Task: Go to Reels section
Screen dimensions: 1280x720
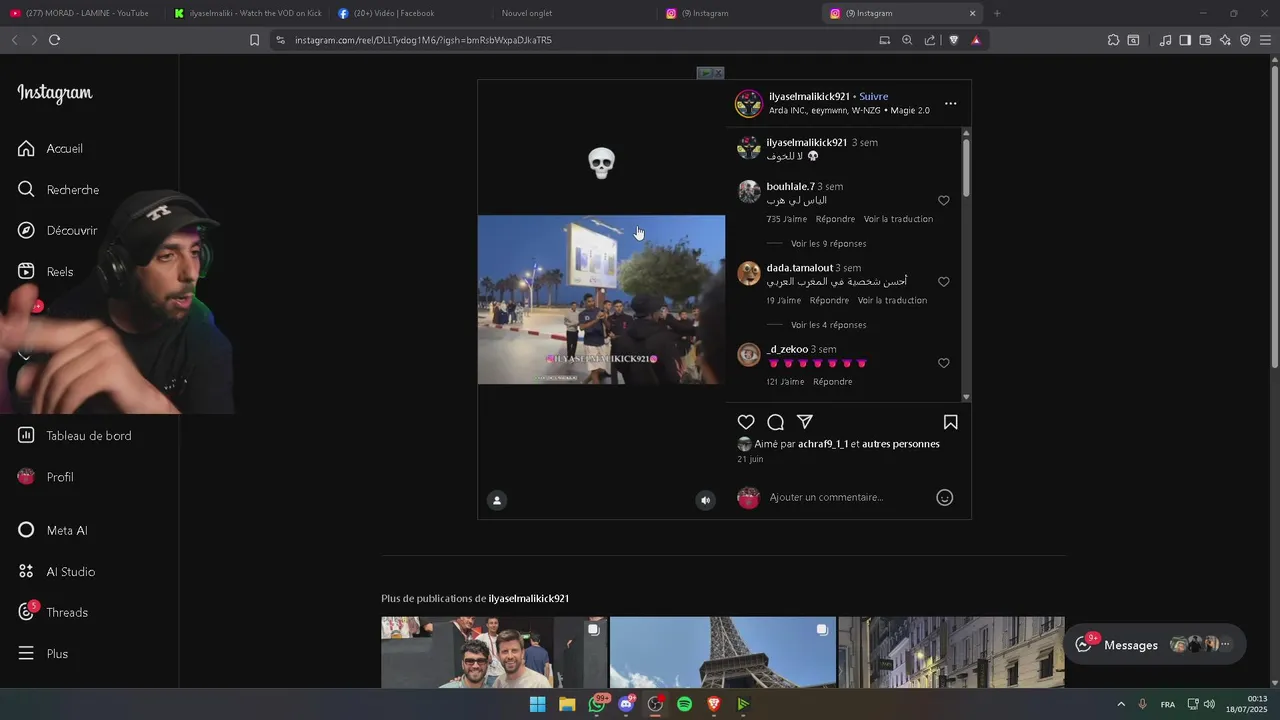Action: pos(46,272)
